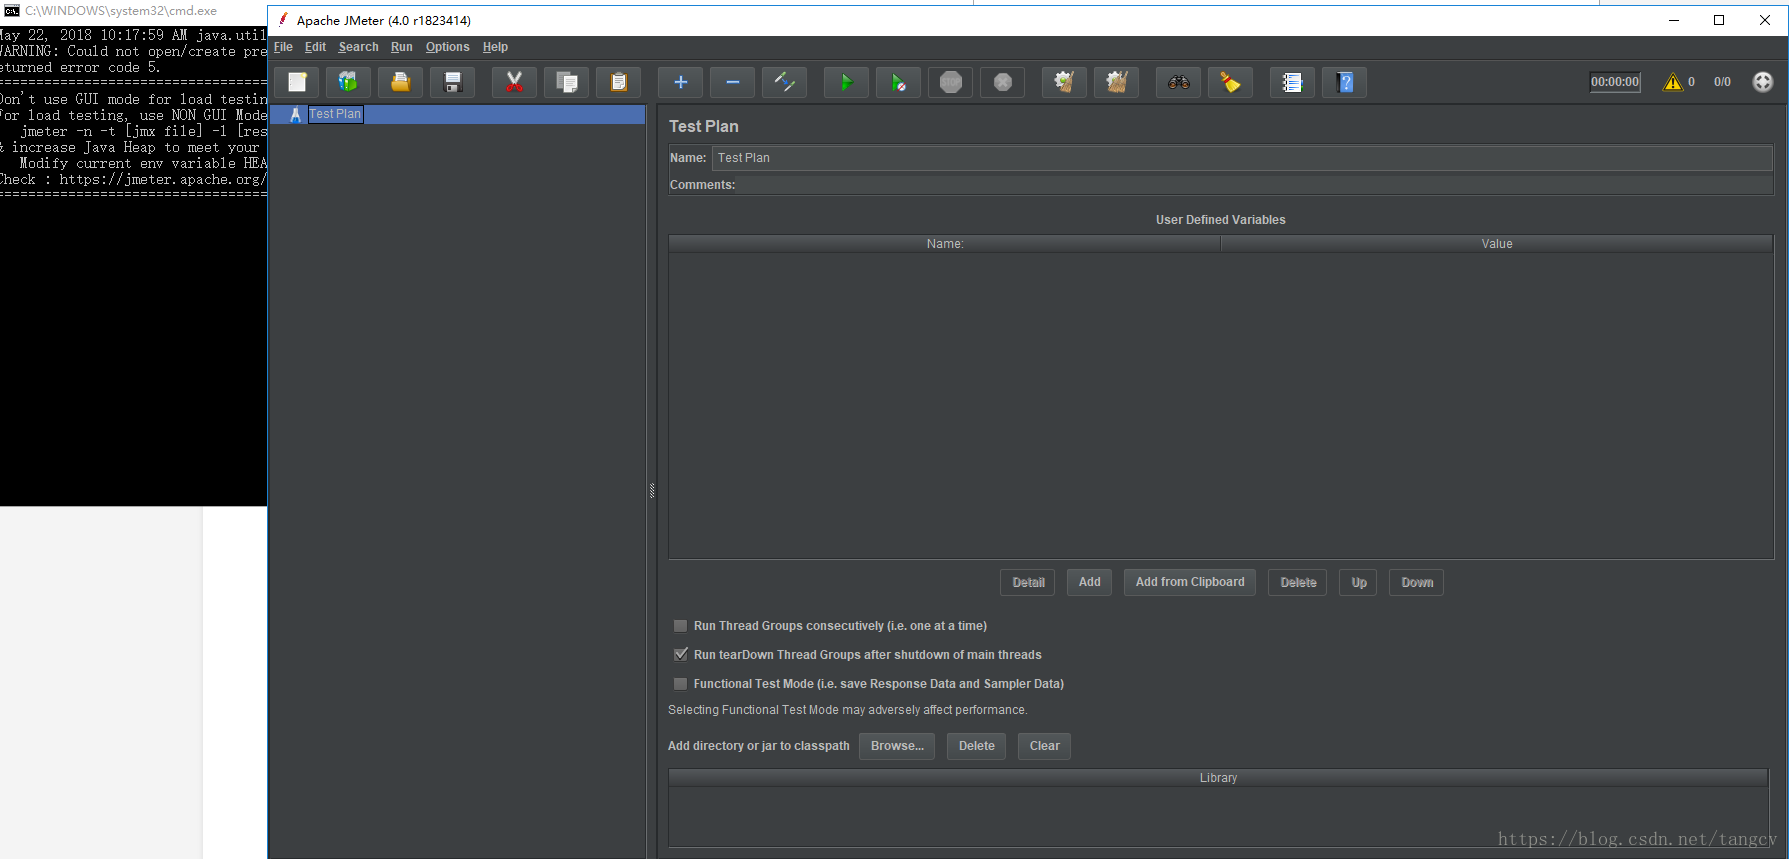Screen dimensions: 1789x859
Task: Click the warning triangle log icon
Action: (x=1673, y=82)
